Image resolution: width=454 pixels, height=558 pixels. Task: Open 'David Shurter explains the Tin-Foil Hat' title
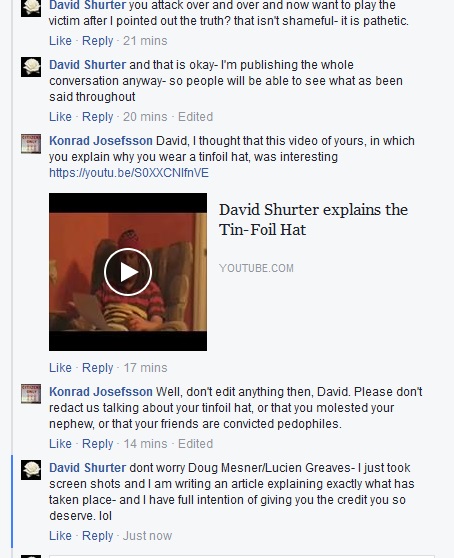313,220
